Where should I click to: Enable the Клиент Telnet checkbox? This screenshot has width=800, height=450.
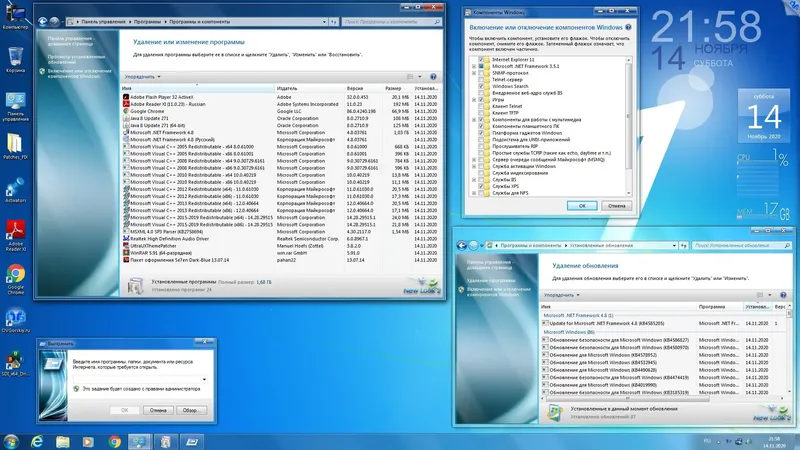(481, 106)
